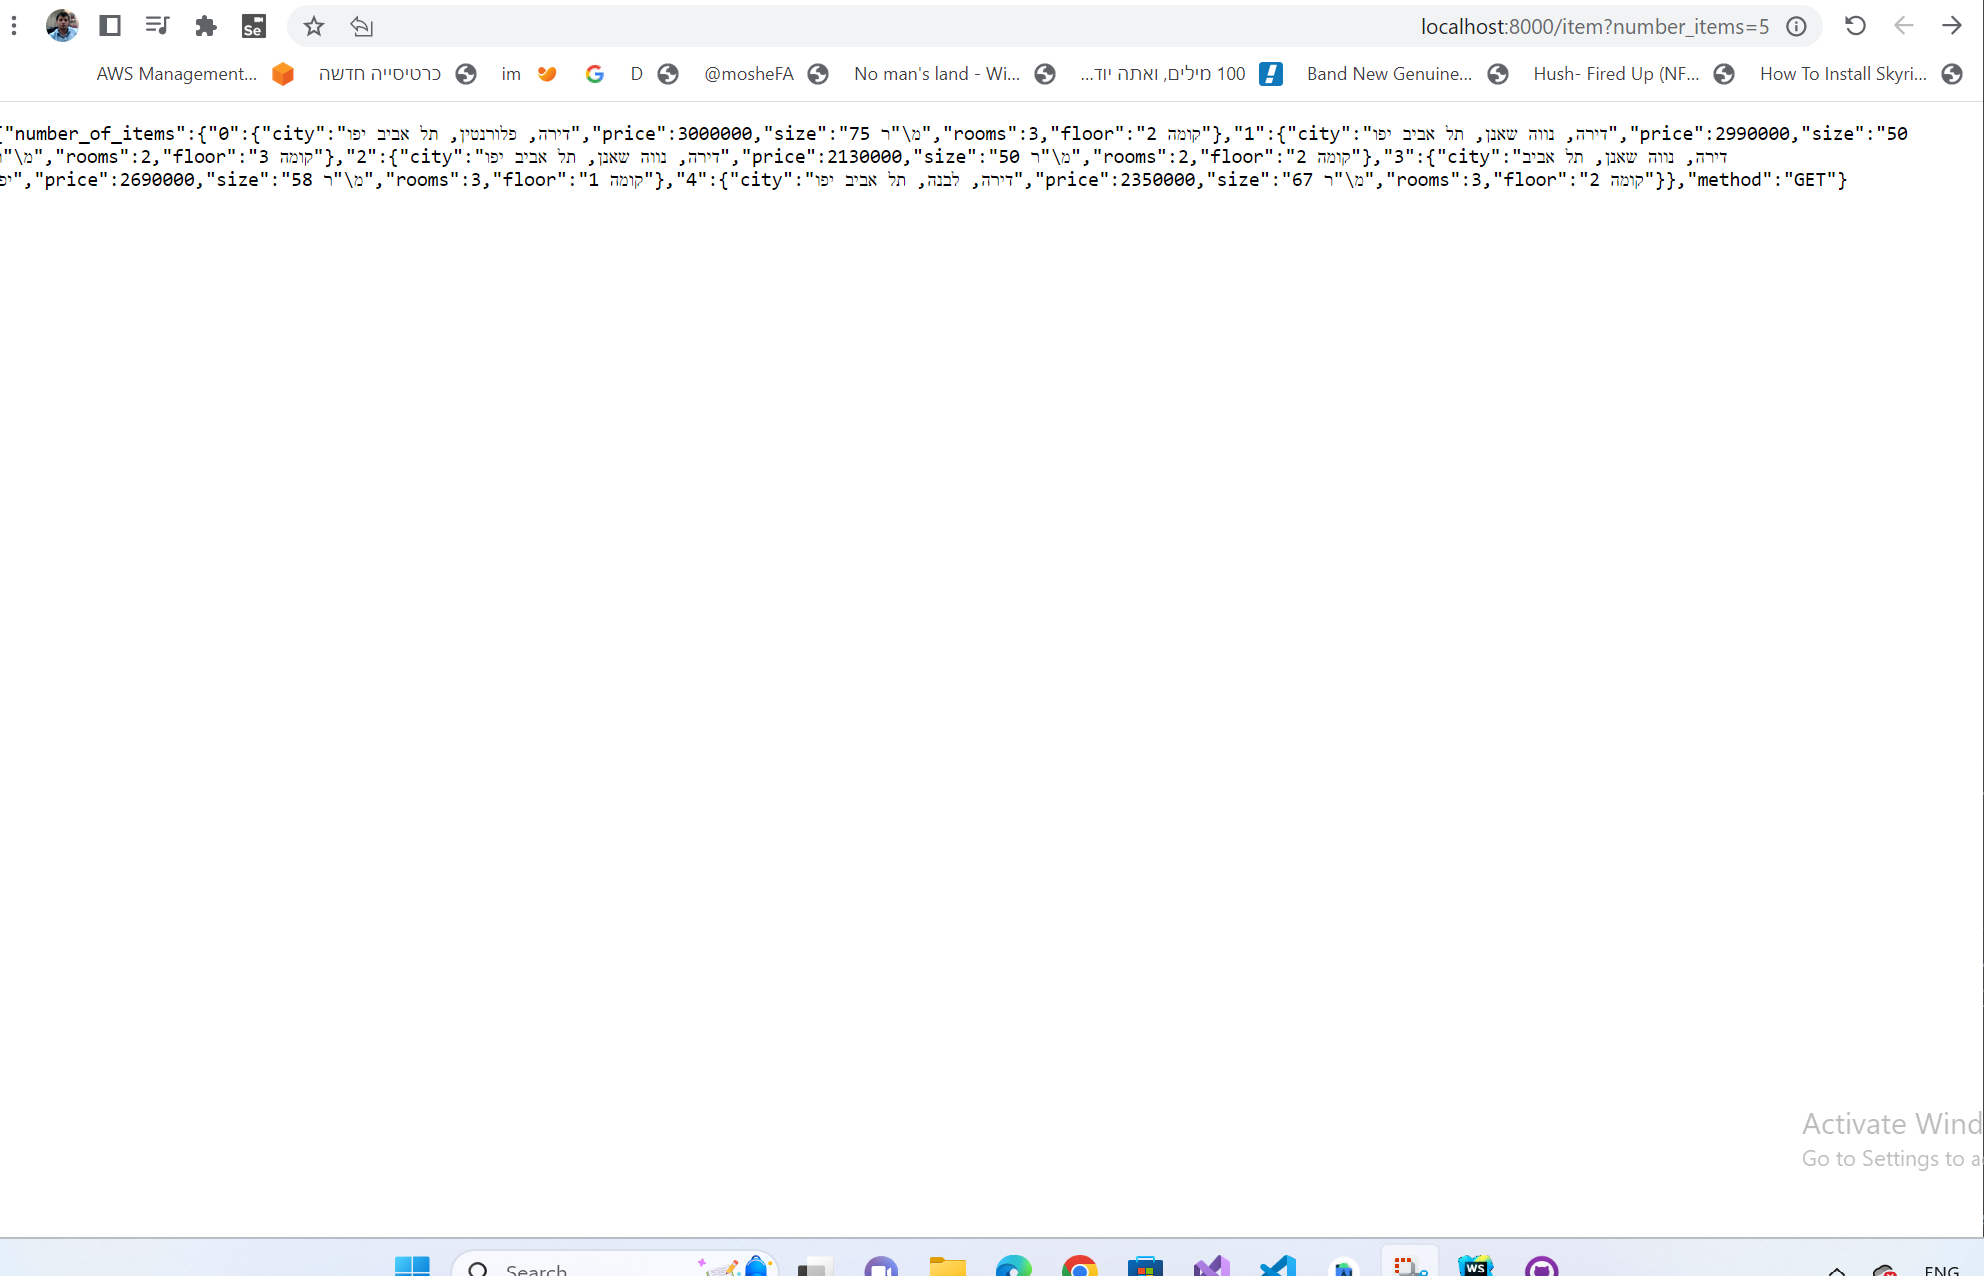
Task: Bookmark this page with the star icon
Action: pos(314,26)
